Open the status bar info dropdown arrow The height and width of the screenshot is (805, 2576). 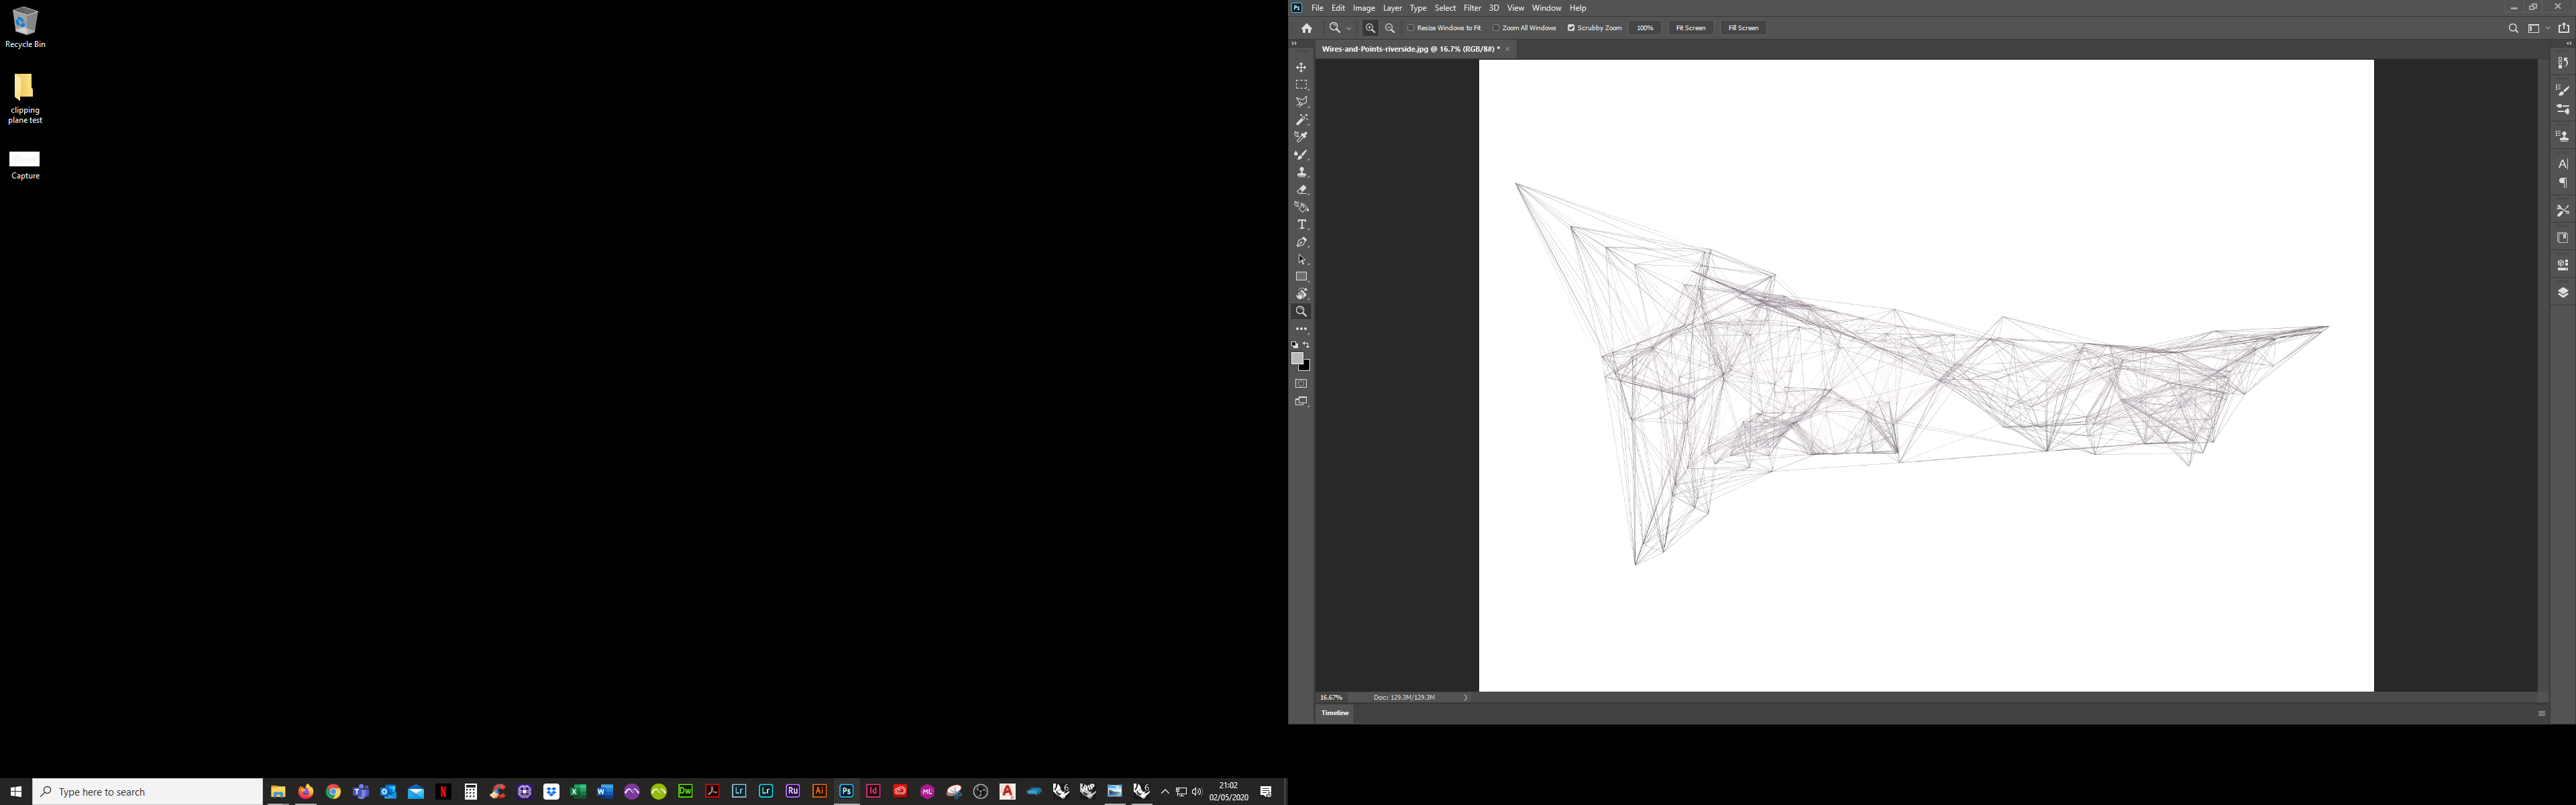[1466, 697]
